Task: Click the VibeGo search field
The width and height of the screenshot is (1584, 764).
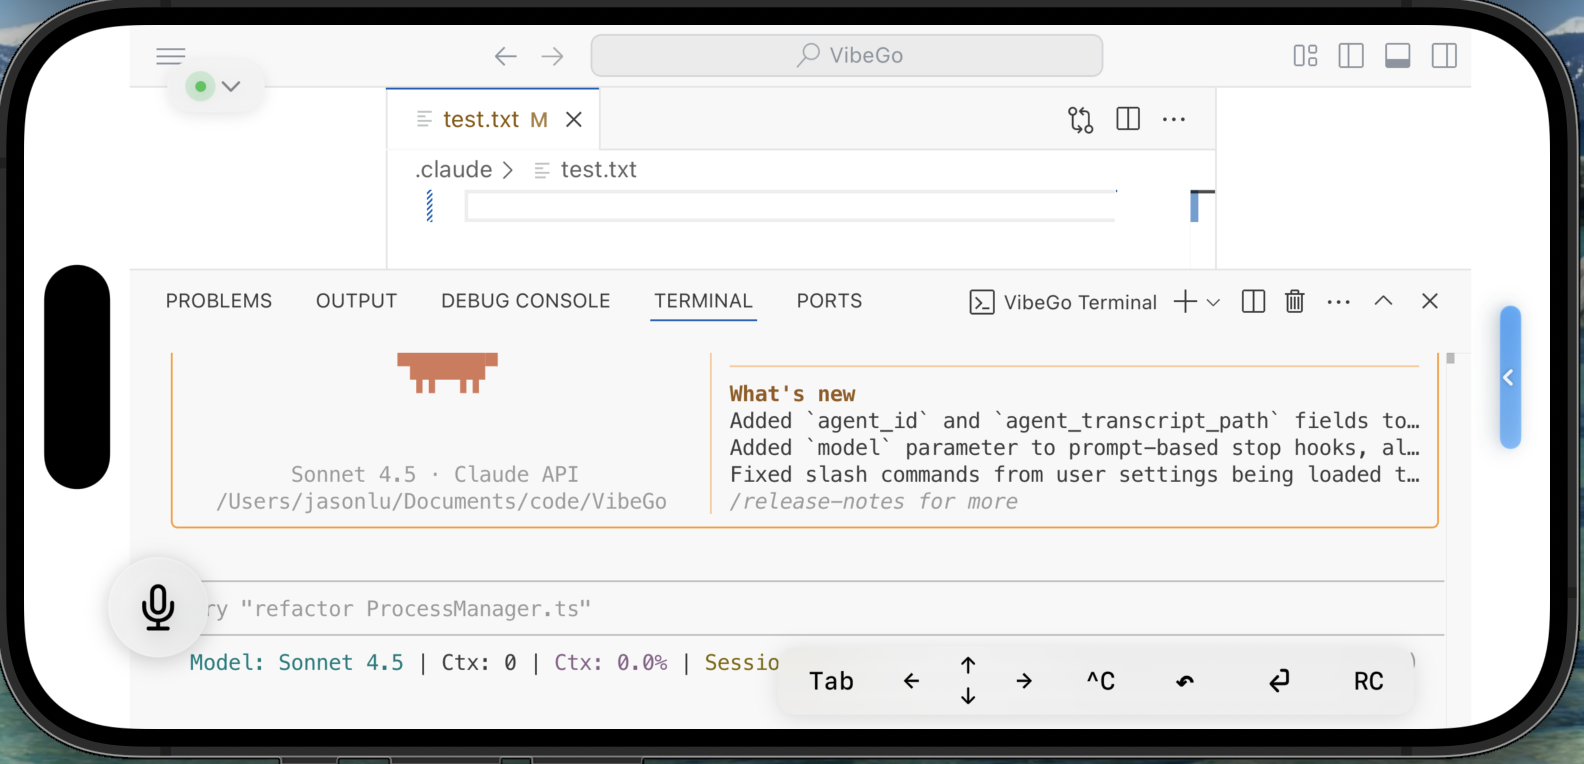Action: pos(847,56)
